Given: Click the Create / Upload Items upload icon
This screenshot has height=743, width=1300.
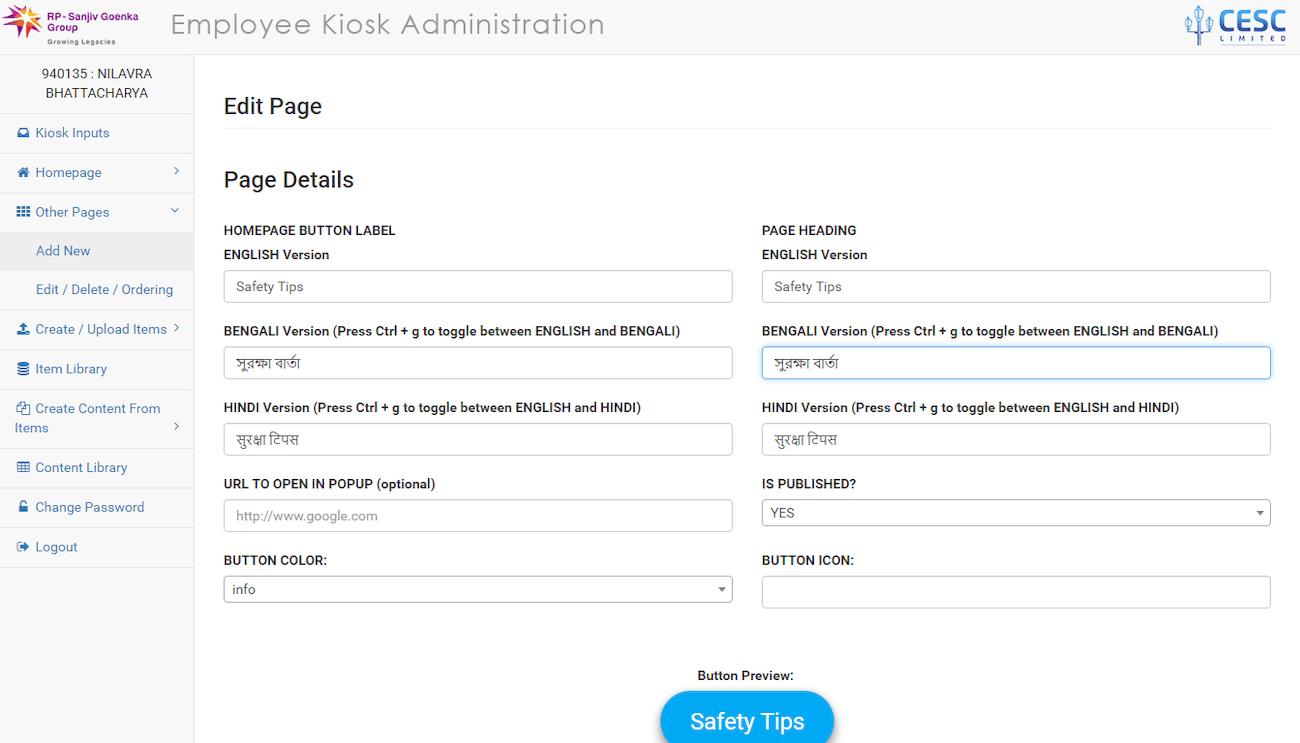Looking at the screenshot, I should point(23,329).
